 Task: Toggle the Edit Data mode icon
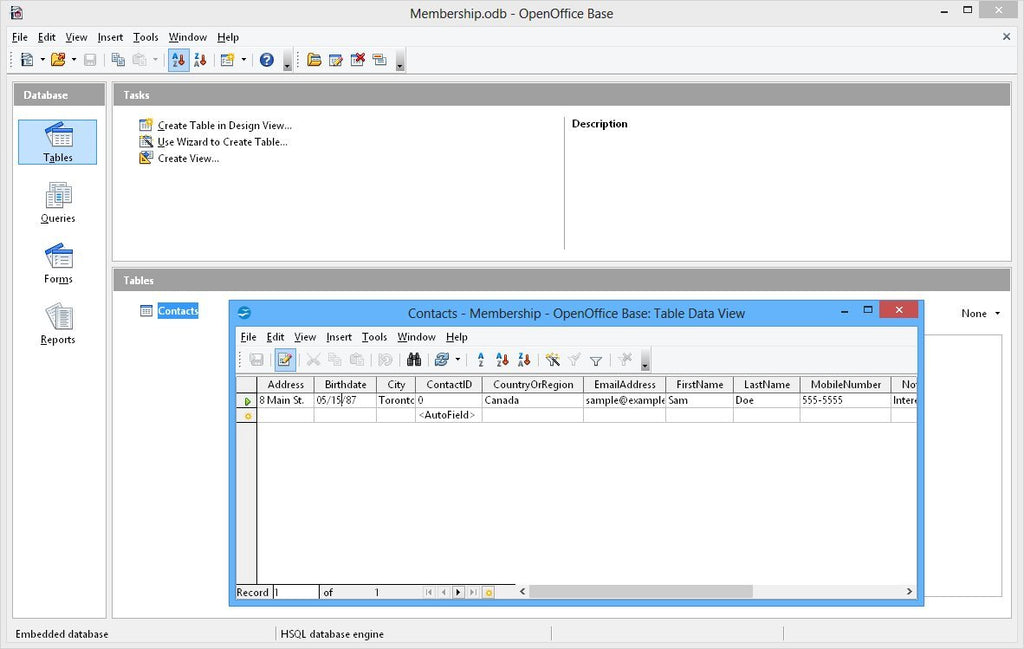(x=285, y=360)
